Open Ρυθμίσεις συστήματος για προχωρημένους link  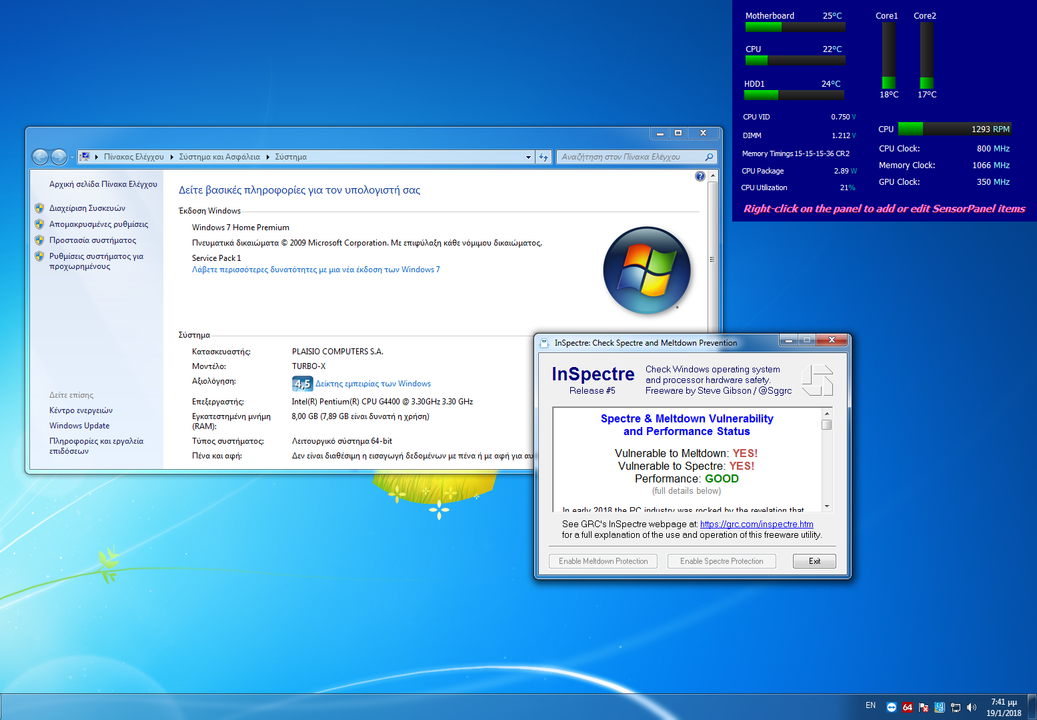(96, 261)
